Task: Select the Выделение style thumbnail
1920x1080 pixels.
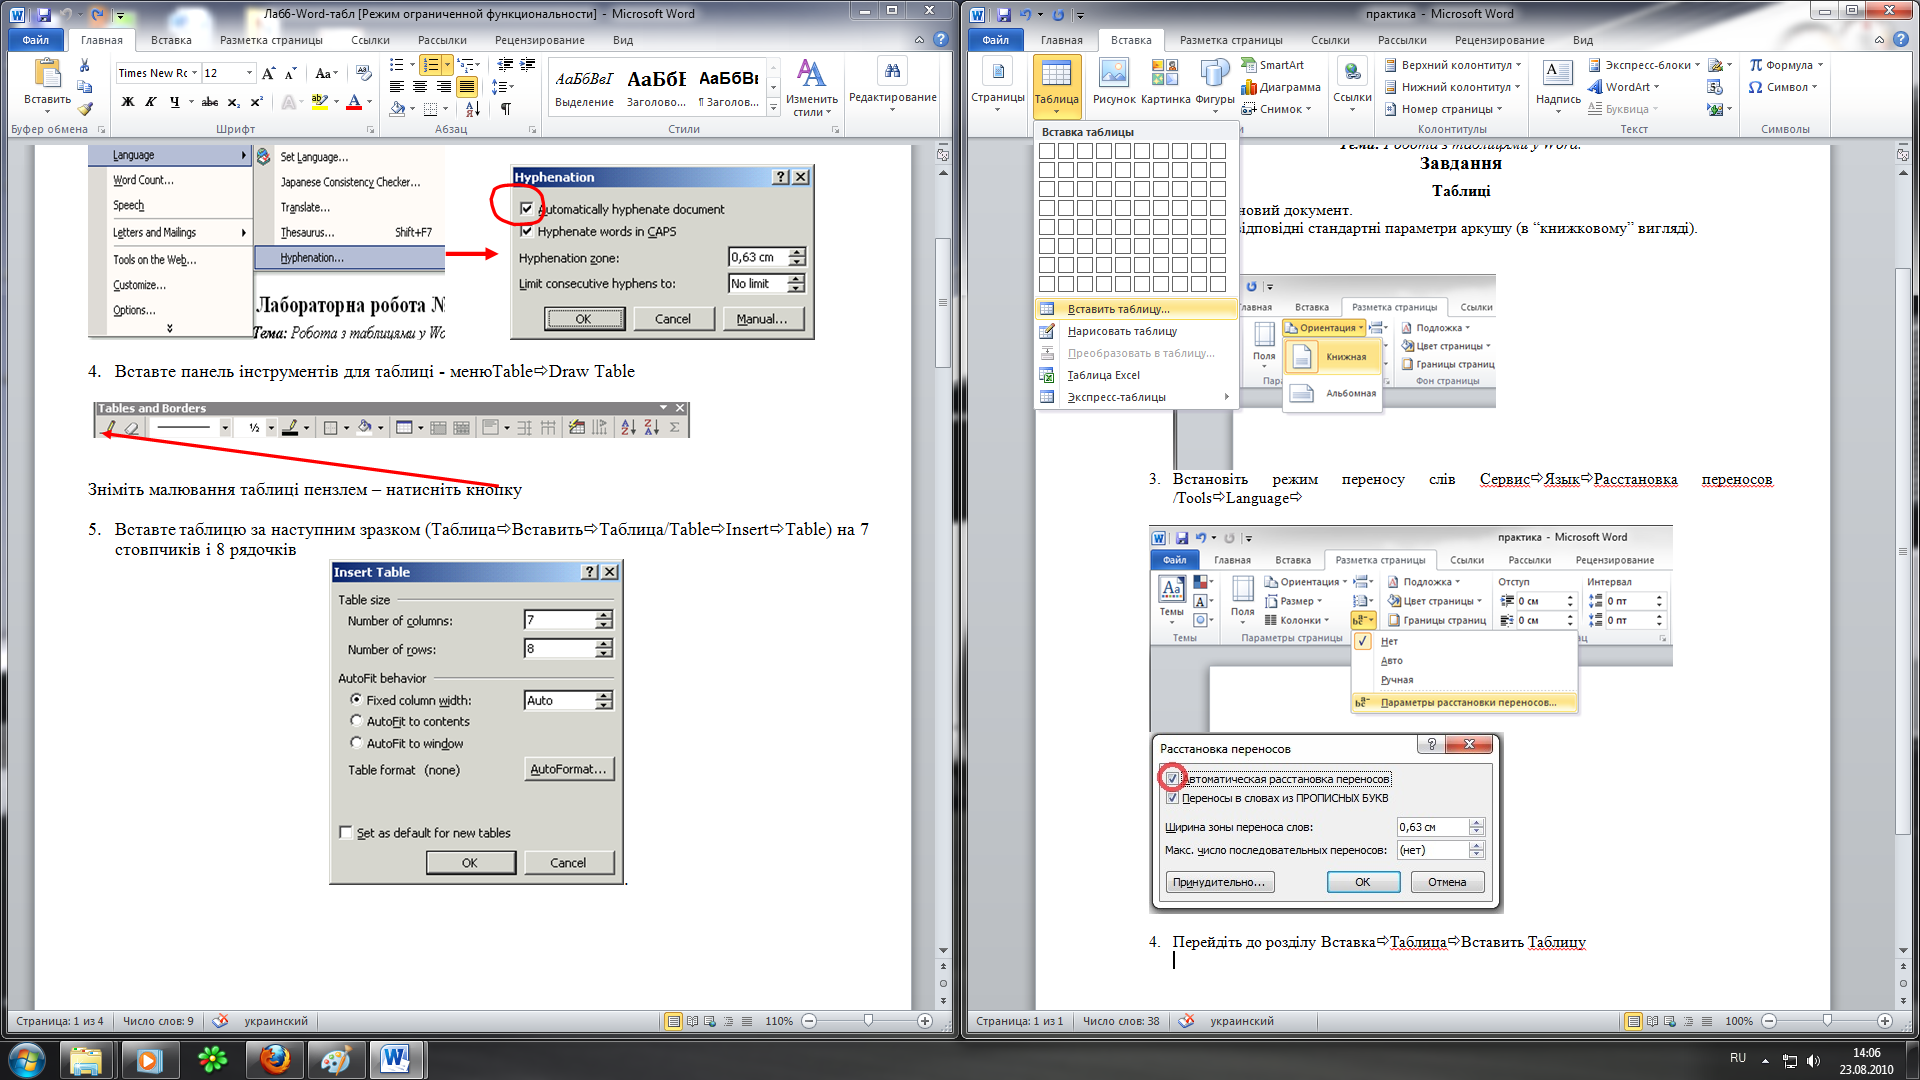Action: (x=584, y=87)
